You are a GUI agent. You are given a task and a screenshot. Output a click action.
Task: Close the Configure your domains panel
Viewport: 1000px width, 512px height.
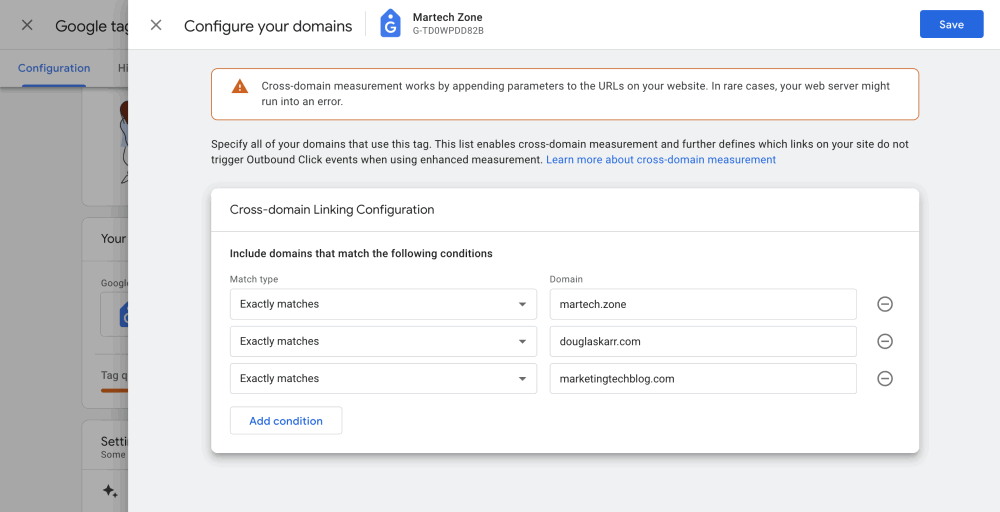point(156,25)
